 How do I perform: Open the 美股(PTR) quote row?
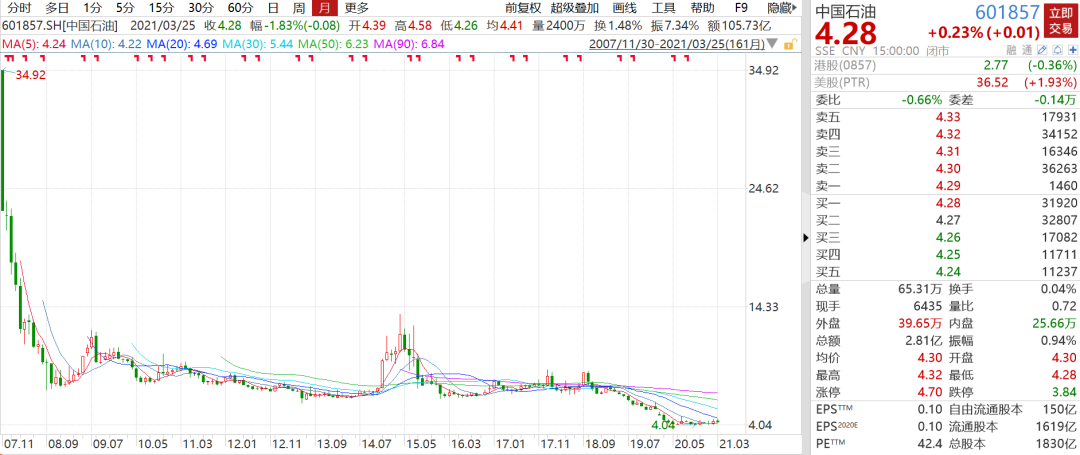tap(946, 82)
